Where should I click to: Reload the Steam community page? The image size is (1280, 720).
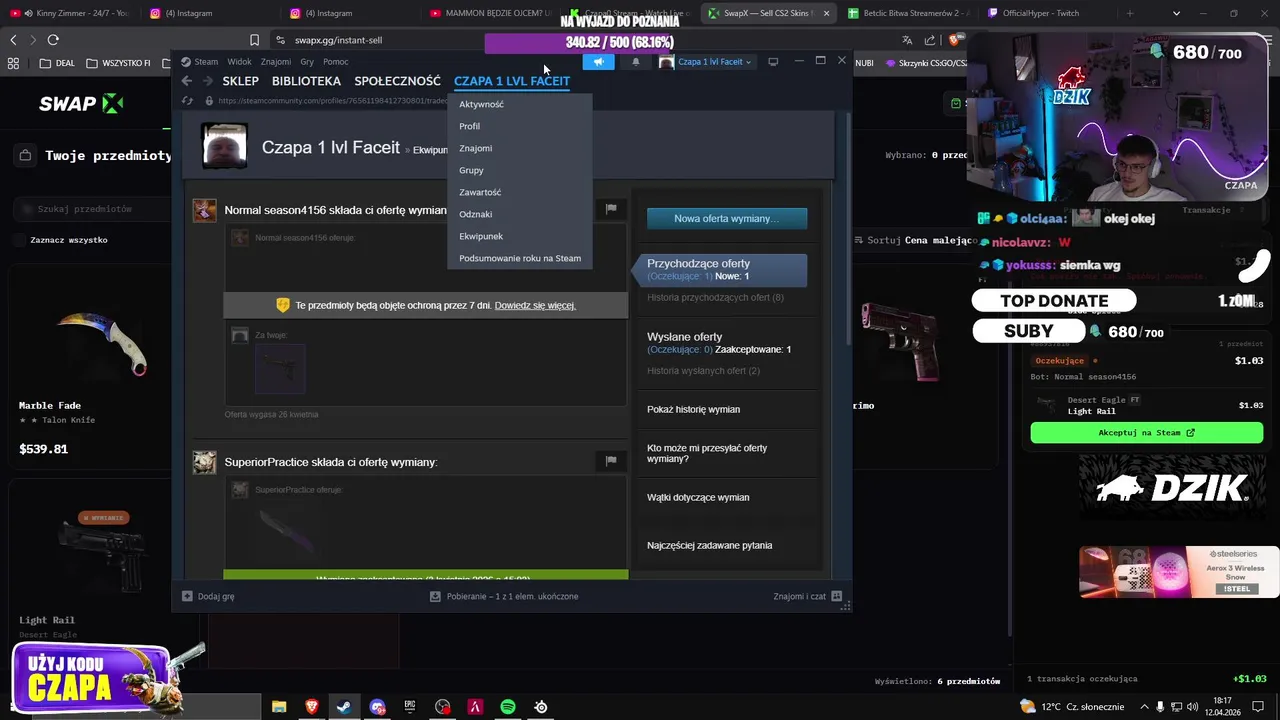coord(187,101)
